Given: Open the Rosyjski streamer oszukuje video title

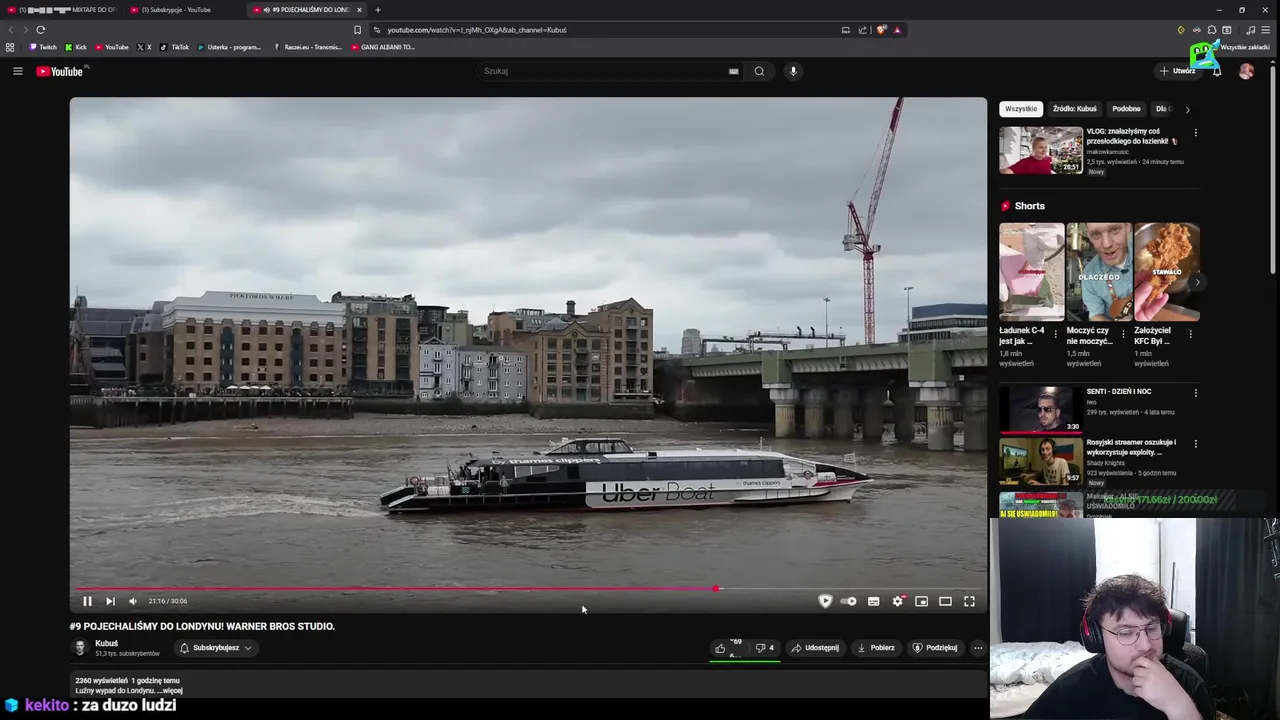Looking at the screenshot, I should [1131, 447].
